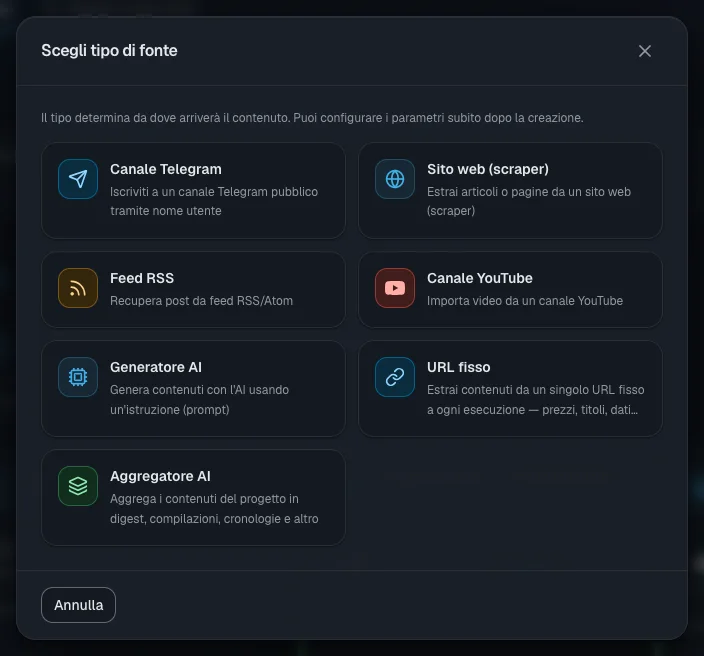Image resolution: width=704 pixels, height=656 pixels.
Task: Click description 'Estrai articoli o pagine da un sito web'
Action: coord(529,192)
